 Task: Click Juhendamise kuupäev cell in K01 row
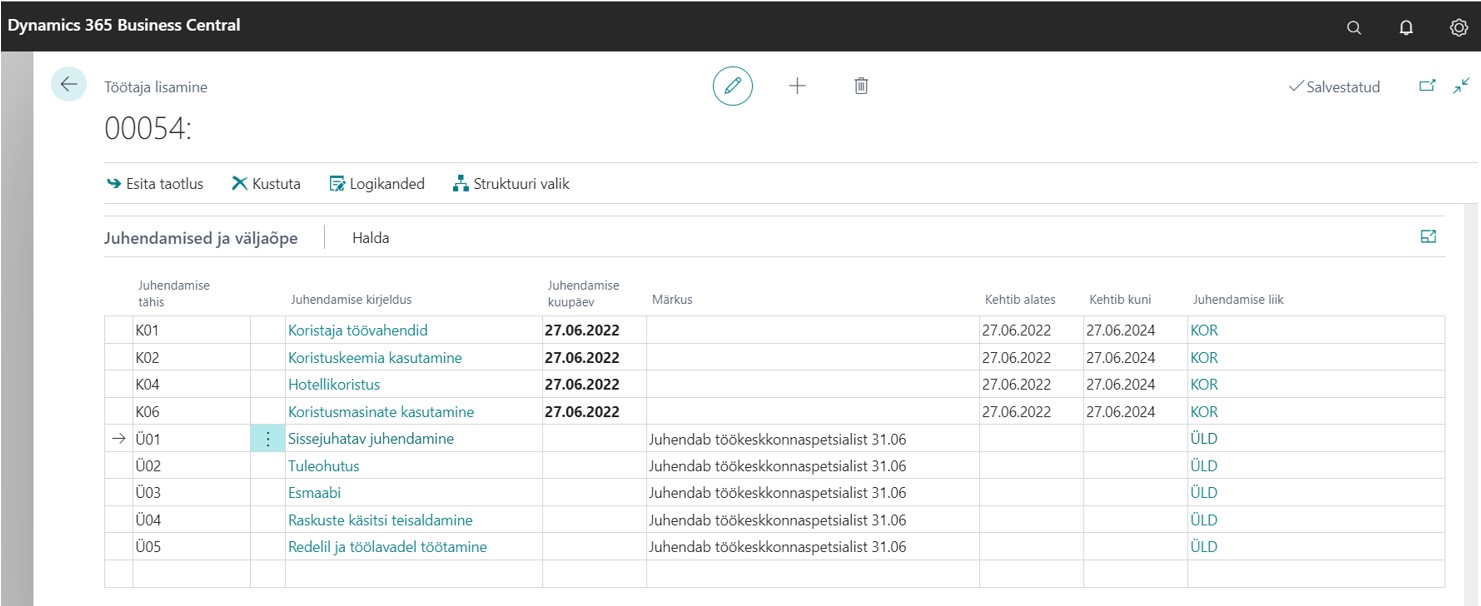594,330
